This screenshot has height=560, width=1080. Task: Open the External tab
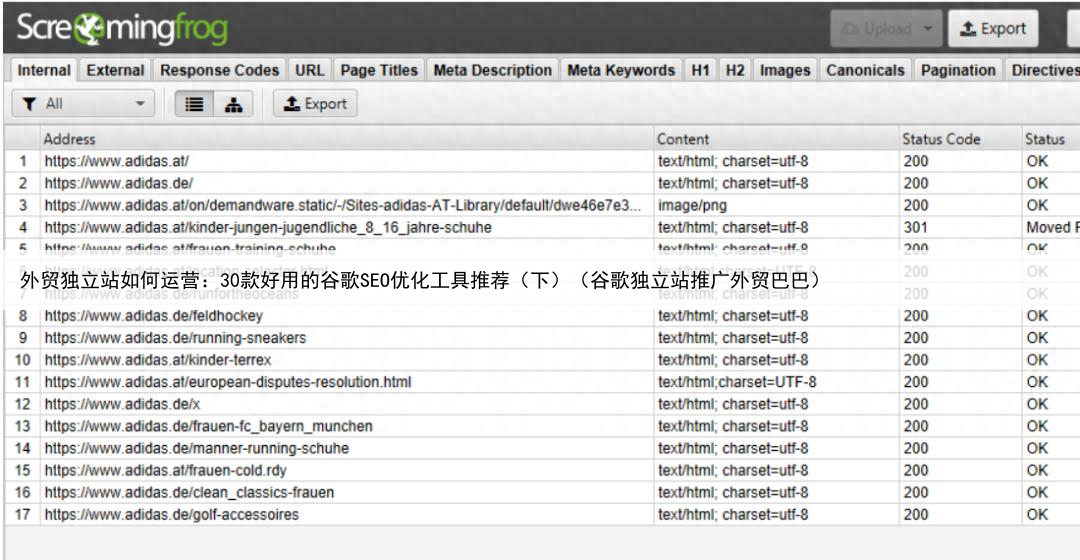[x=115, y=71]
